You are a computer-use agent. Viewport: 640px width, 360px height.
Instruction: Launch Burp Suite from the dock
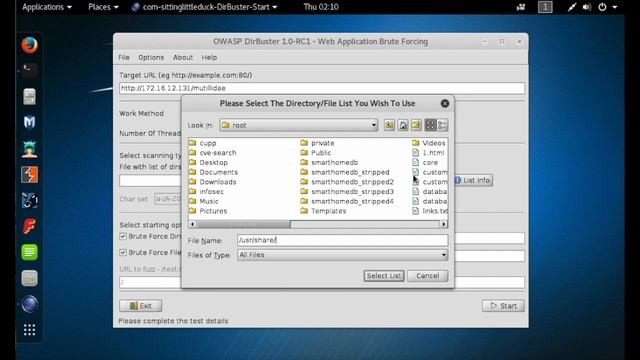(x=29, y=175)
